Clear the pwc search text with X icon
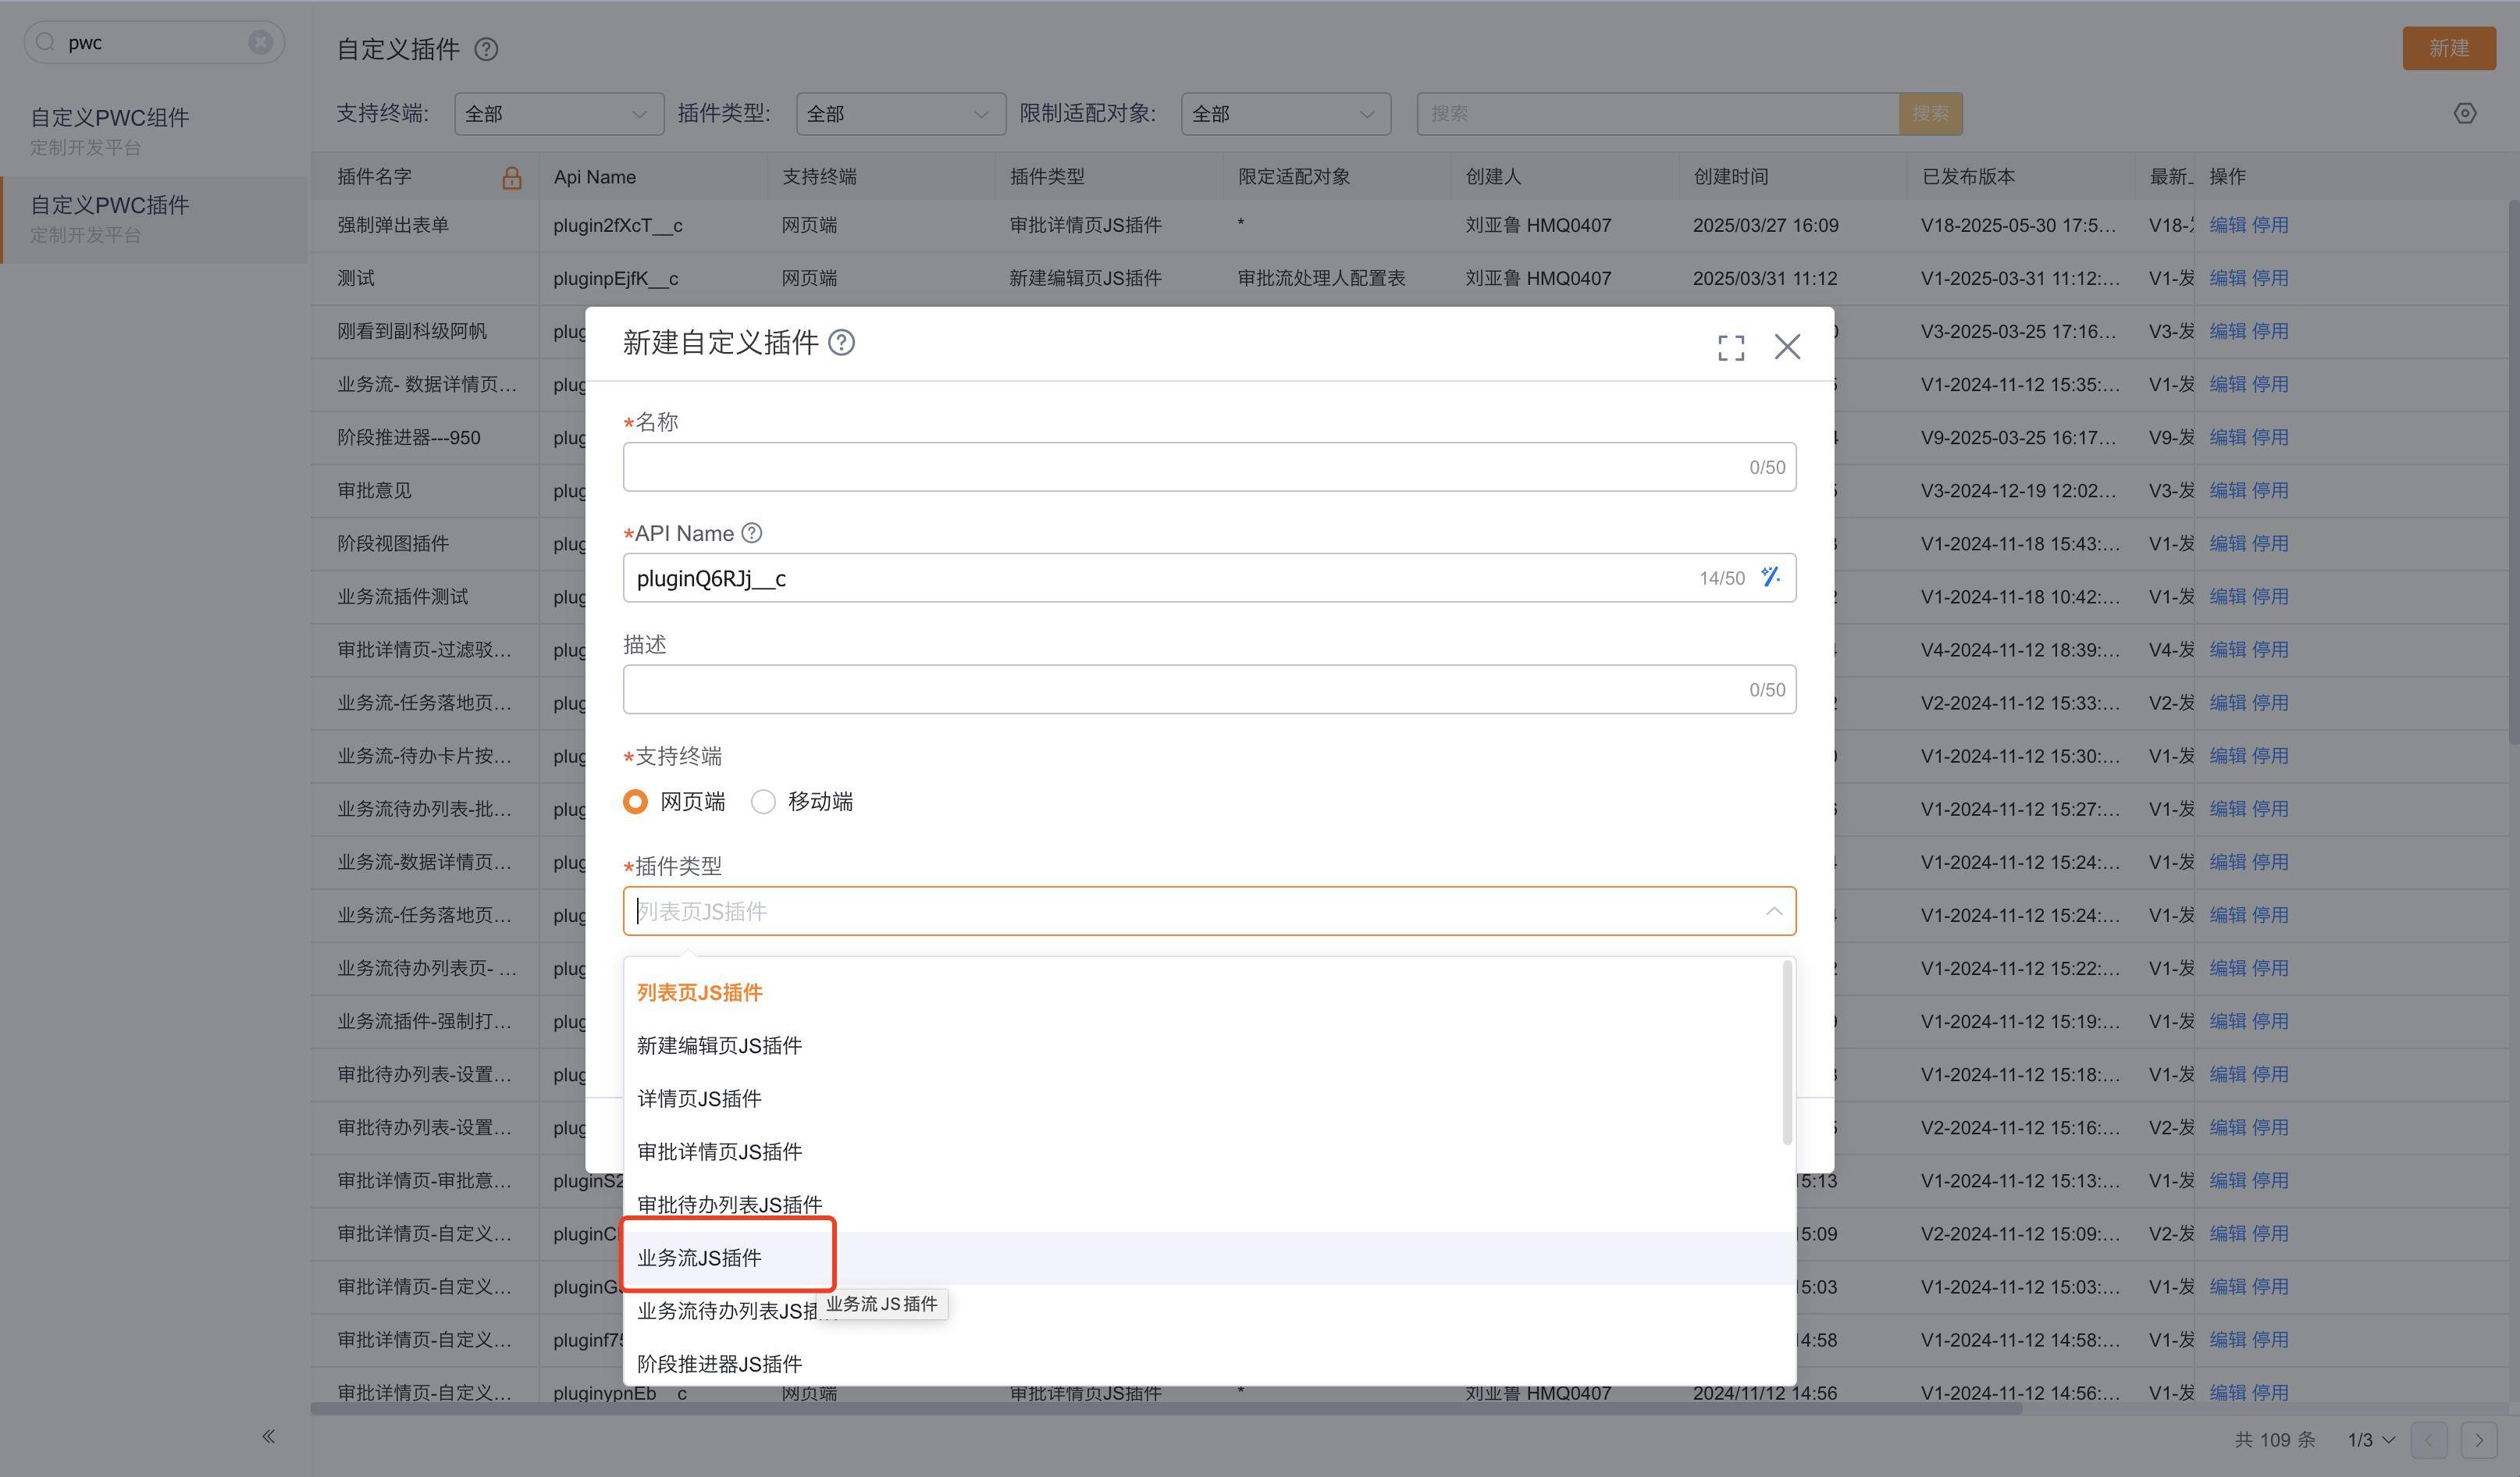 point(260,42)
